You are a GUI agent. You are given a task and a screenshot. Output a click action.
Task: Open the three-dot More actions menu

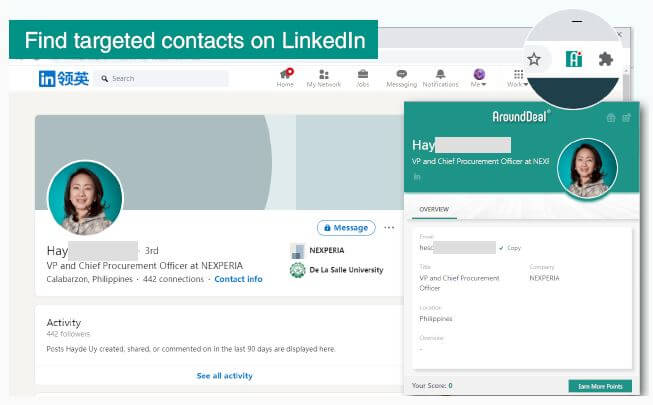coord(389,228)
